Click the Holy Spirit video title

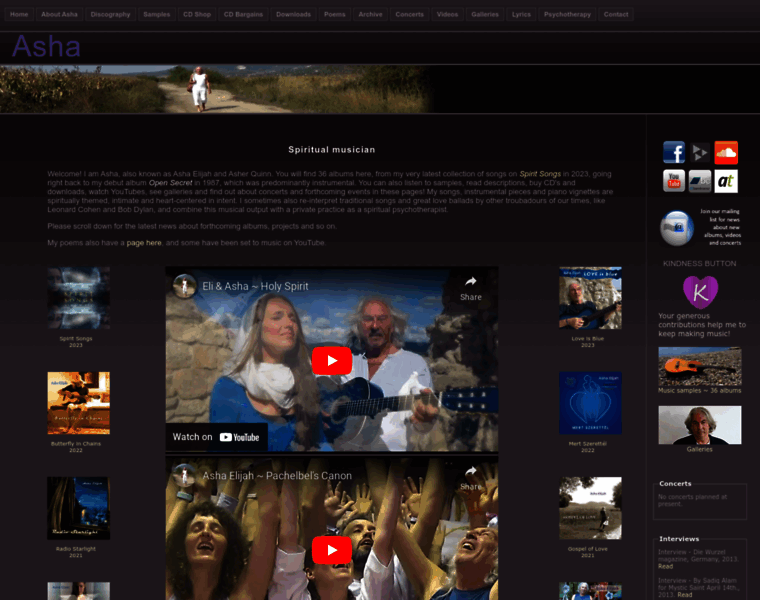point(255,286)
